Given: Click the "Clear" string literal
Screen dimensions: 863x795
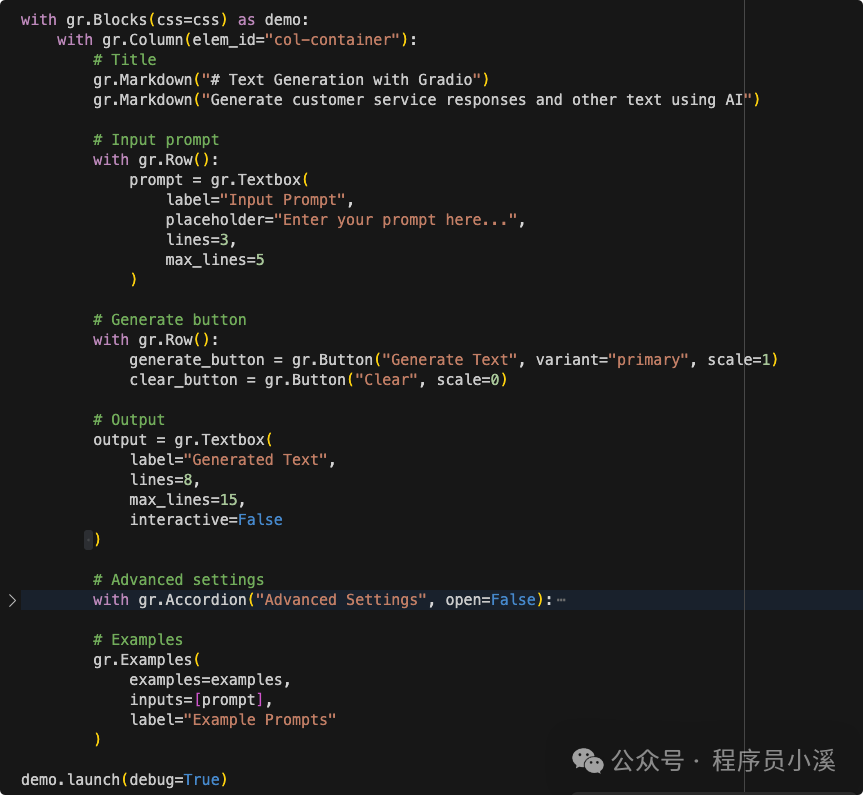Looking at the screenshot, I should click(x=386, y=380).
